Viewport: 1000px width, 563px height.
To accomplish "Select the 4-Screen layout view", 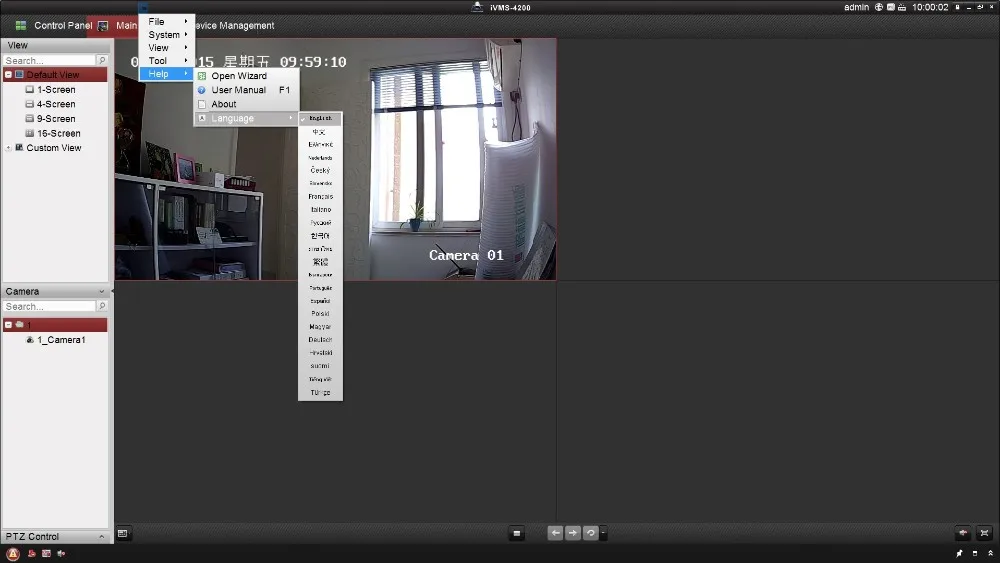I will [56, 104].
